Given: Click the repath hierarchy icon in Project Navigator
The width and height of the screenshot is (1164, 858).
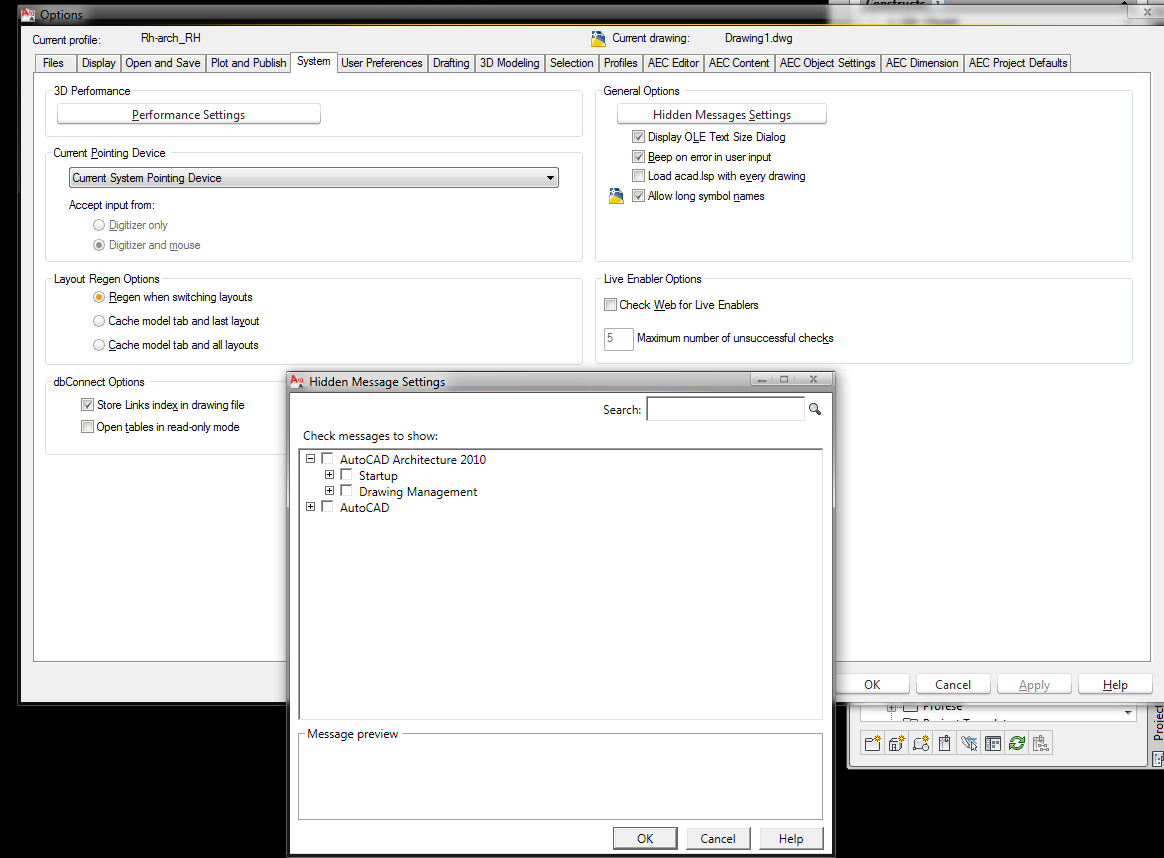Looking at the screenshot, I should (x=1041, y=743).
